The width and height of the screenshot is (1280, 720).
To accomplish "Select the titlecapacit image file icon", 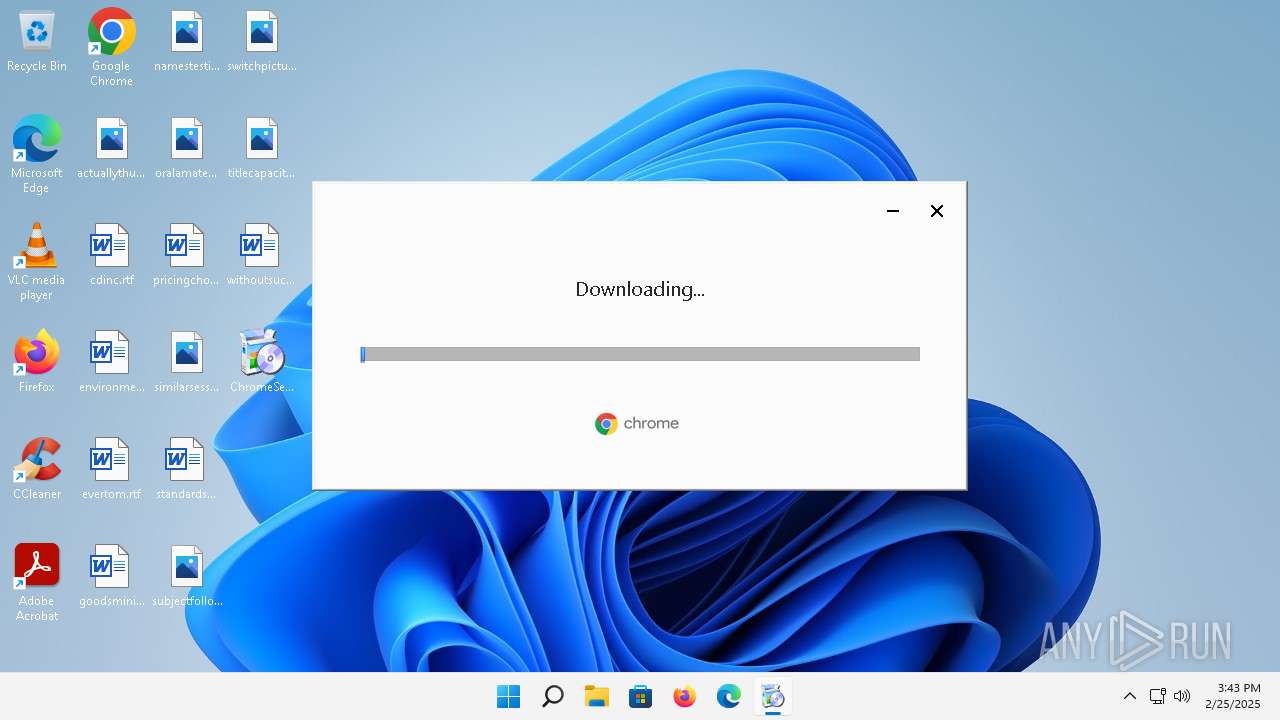I will pyautogui.click(x=261, y=149).
